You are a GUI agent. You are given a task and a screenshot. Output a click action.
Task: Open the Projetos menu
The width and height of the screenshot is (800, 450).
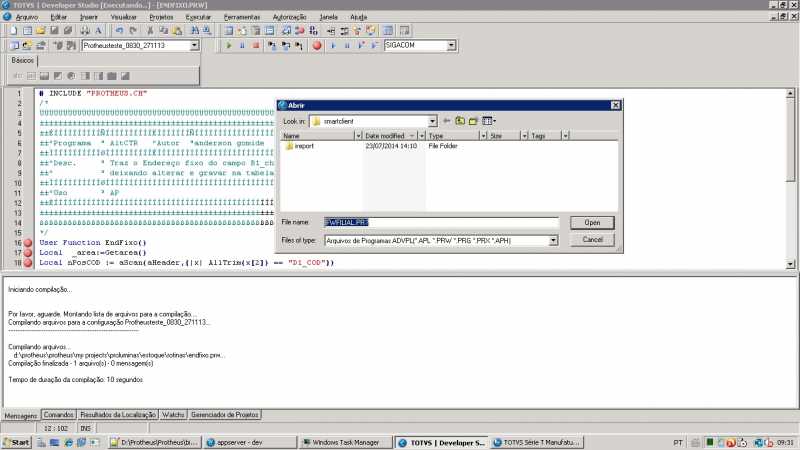161,17
